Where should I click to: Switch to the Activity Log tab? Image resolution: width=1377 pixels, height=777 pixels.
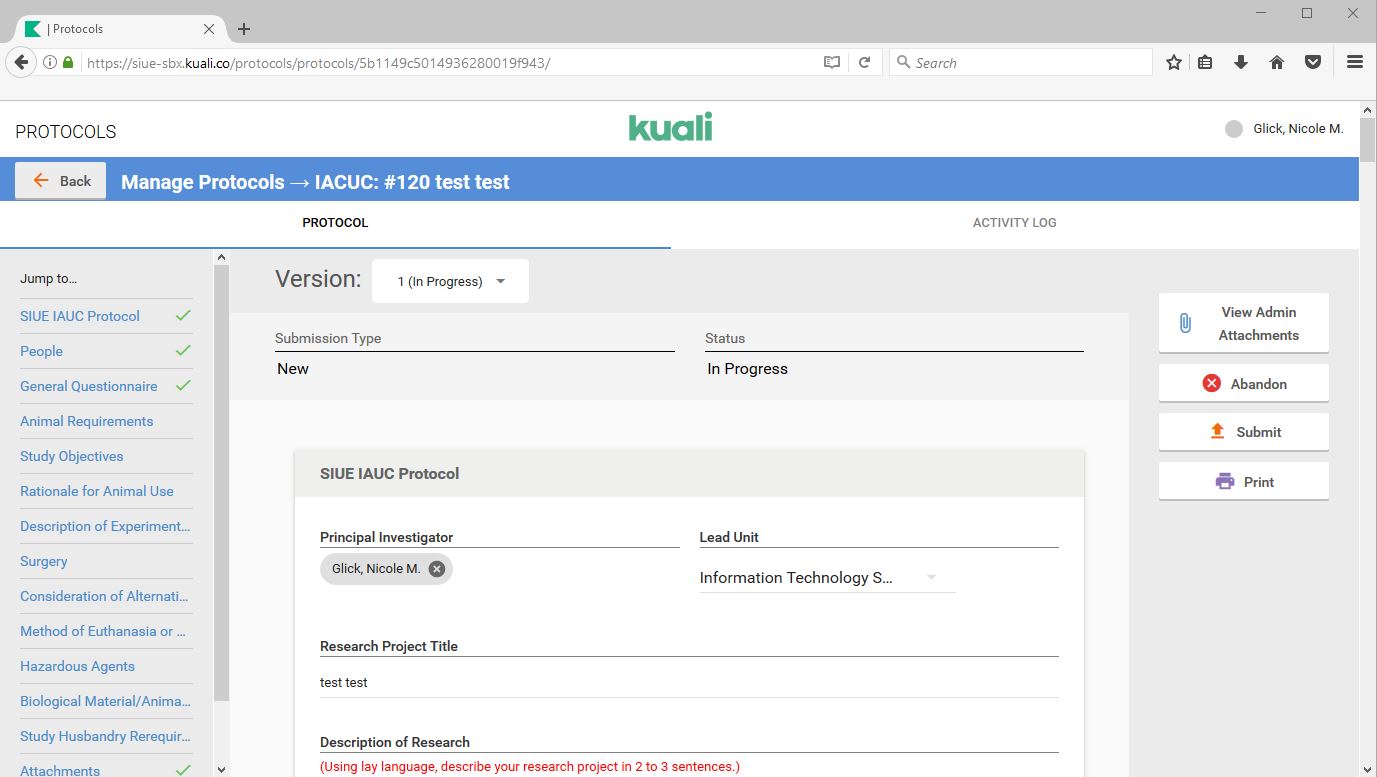tap(1014, 223)
